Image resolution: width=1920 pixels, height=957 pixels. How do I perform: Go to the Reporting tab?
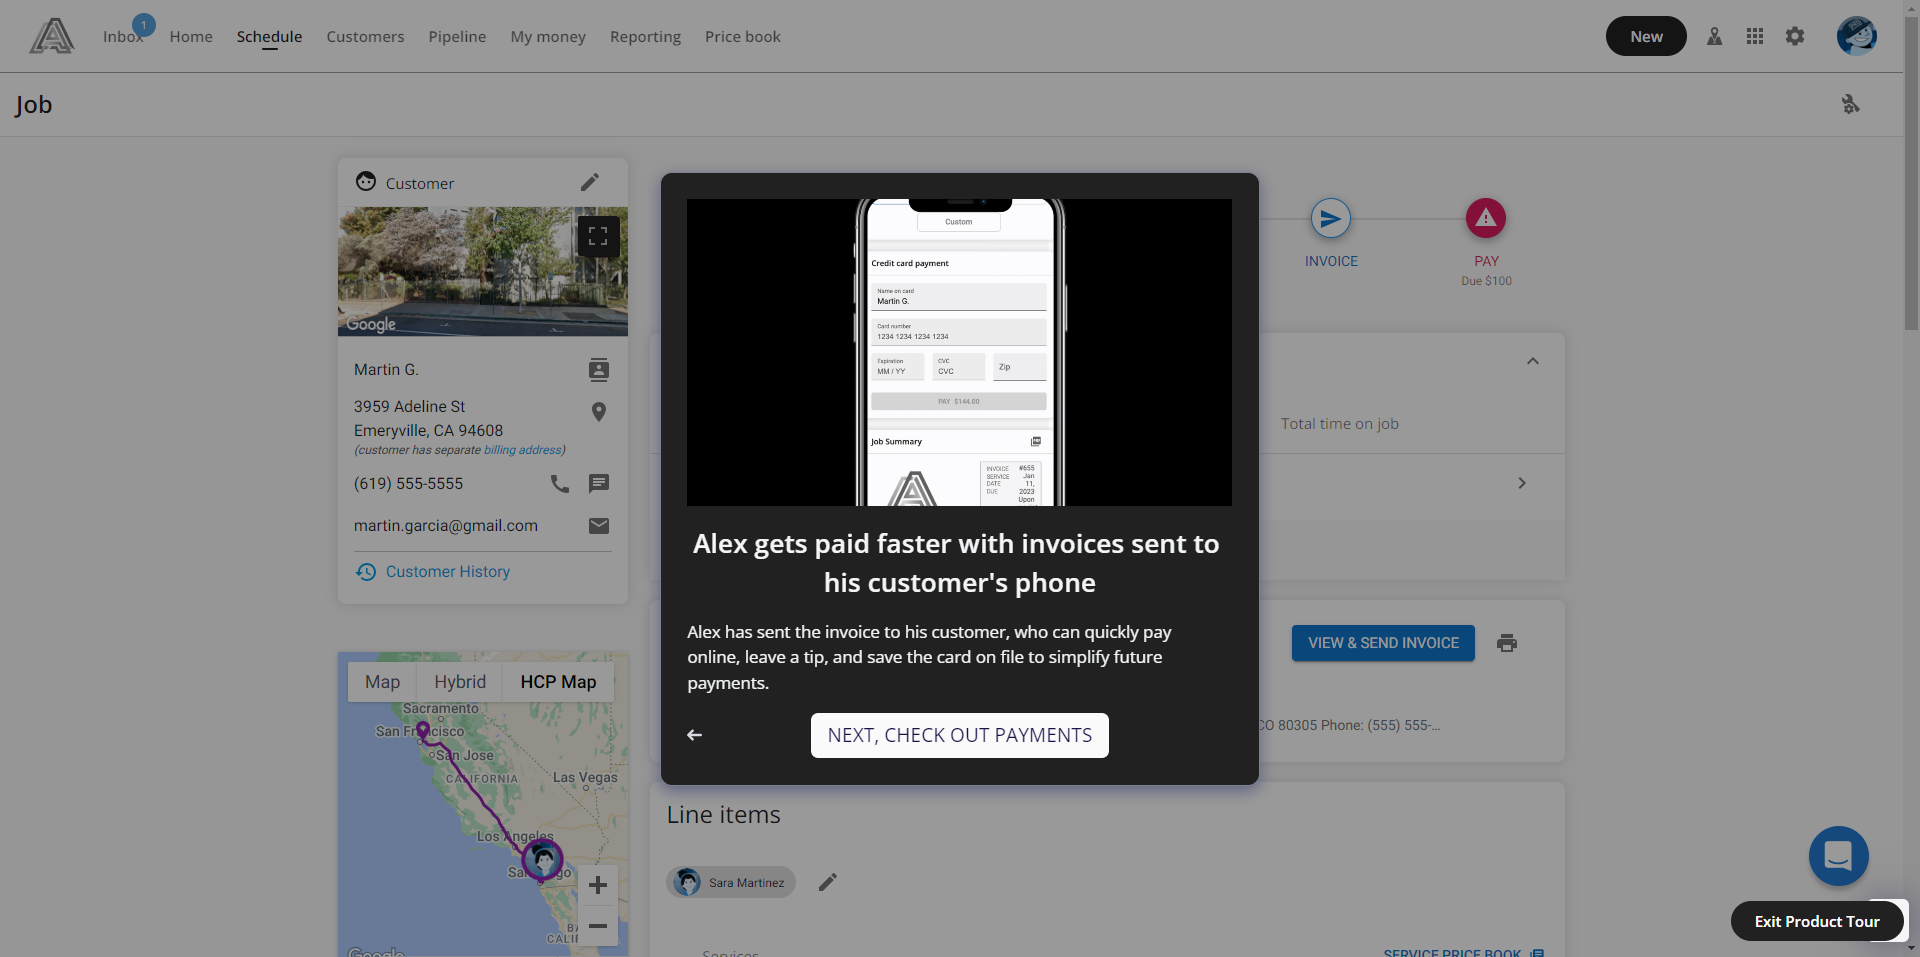click(x=645, y=37)
